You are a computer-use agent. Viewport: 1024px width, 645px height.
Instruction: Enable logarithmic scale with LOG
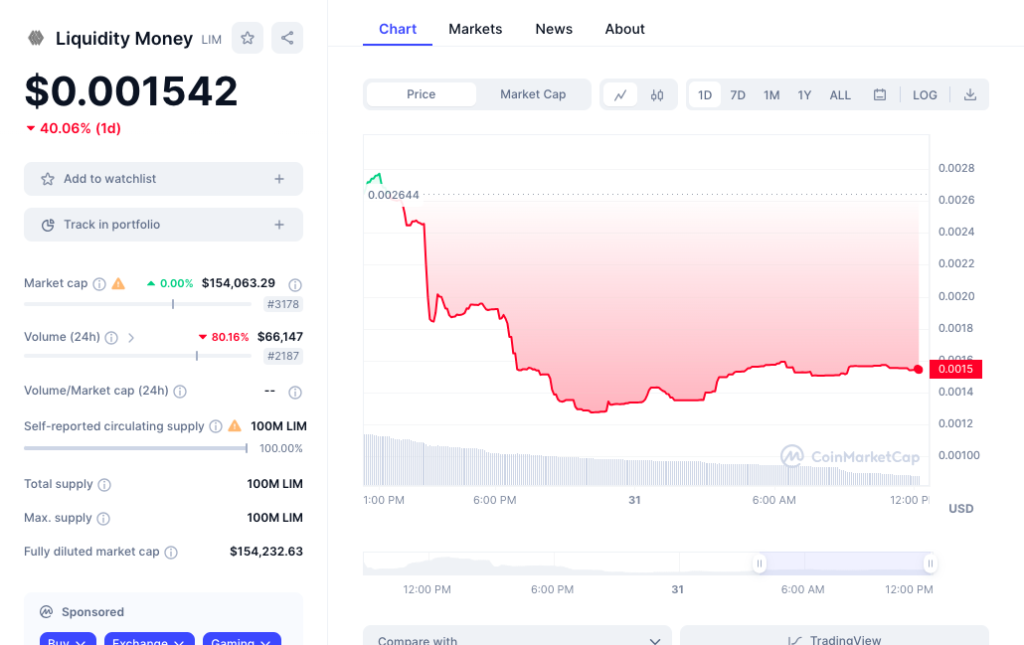coord(924,94)
